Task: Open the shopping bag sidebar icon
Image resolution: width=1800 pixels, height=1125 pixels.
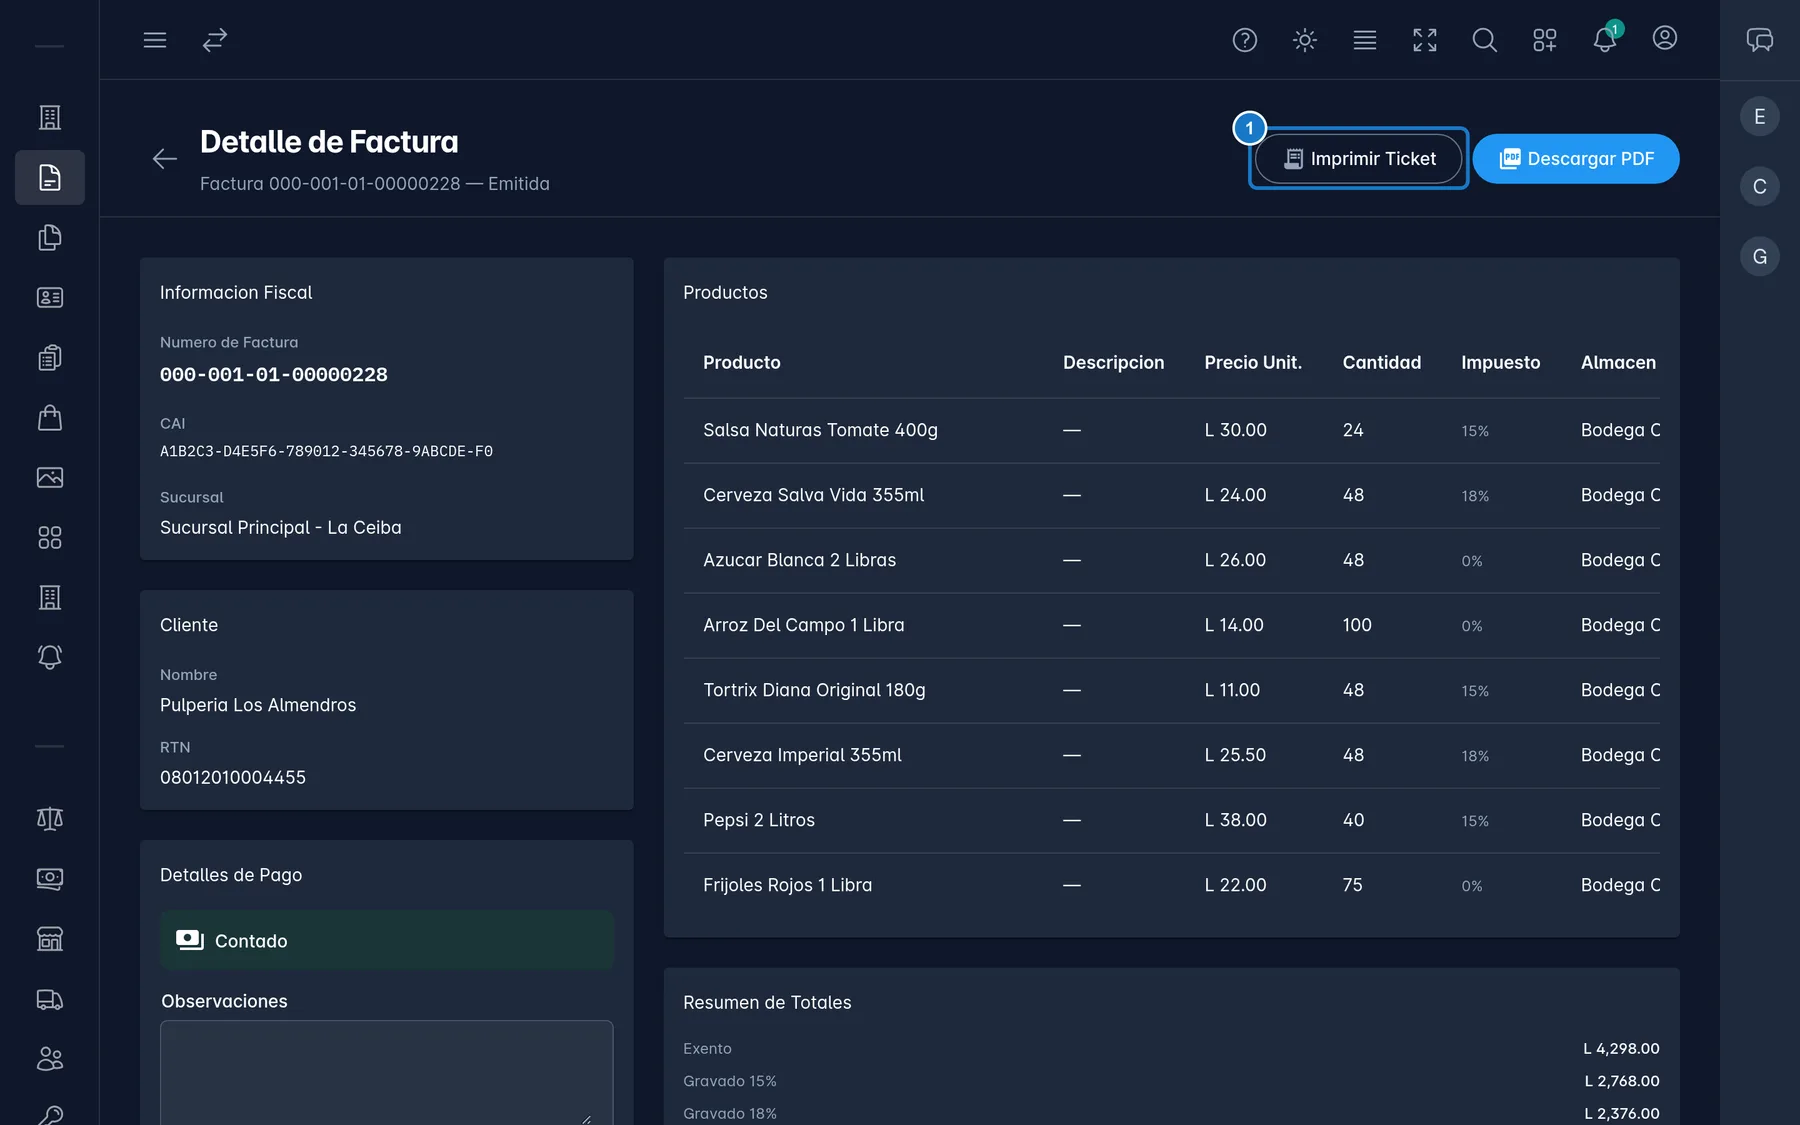Action: (x=50, y=418)
